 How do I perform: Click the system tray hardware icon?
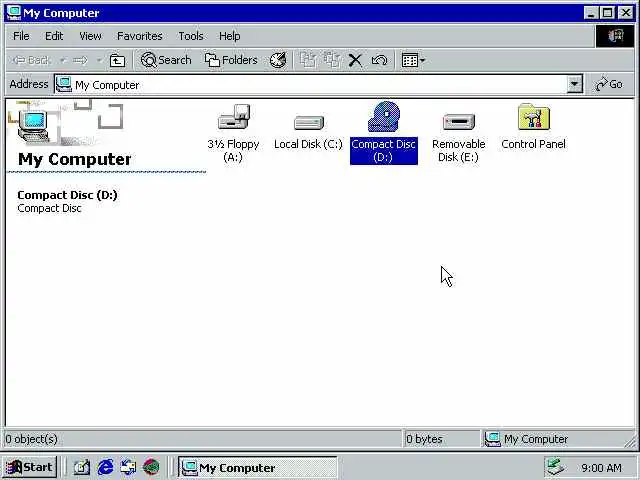pyautogui.click(x=556, y=467)
